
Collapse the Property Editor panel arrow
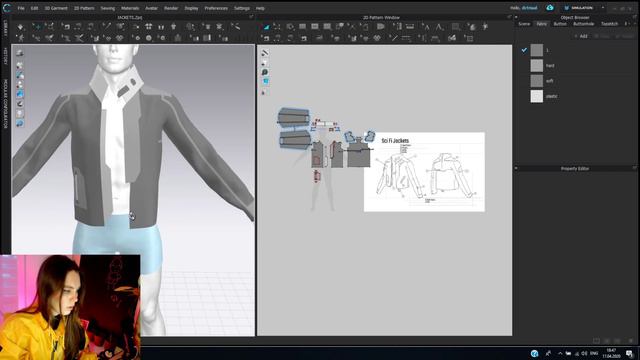[x=516, y=168]
